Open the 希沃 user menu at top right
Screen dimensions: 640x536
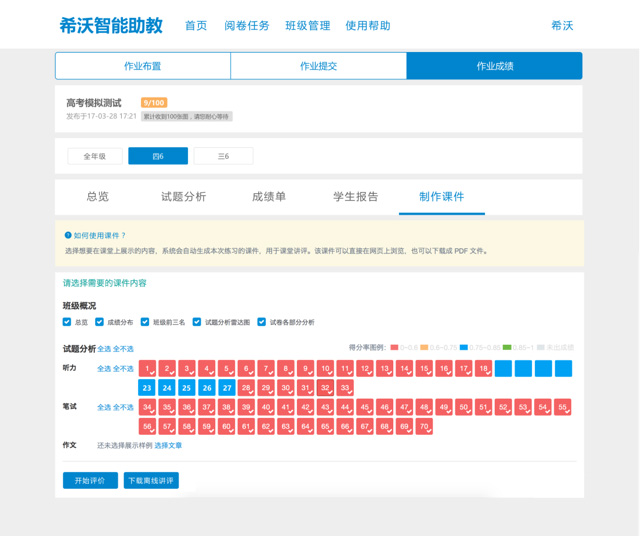coord(562,26)
